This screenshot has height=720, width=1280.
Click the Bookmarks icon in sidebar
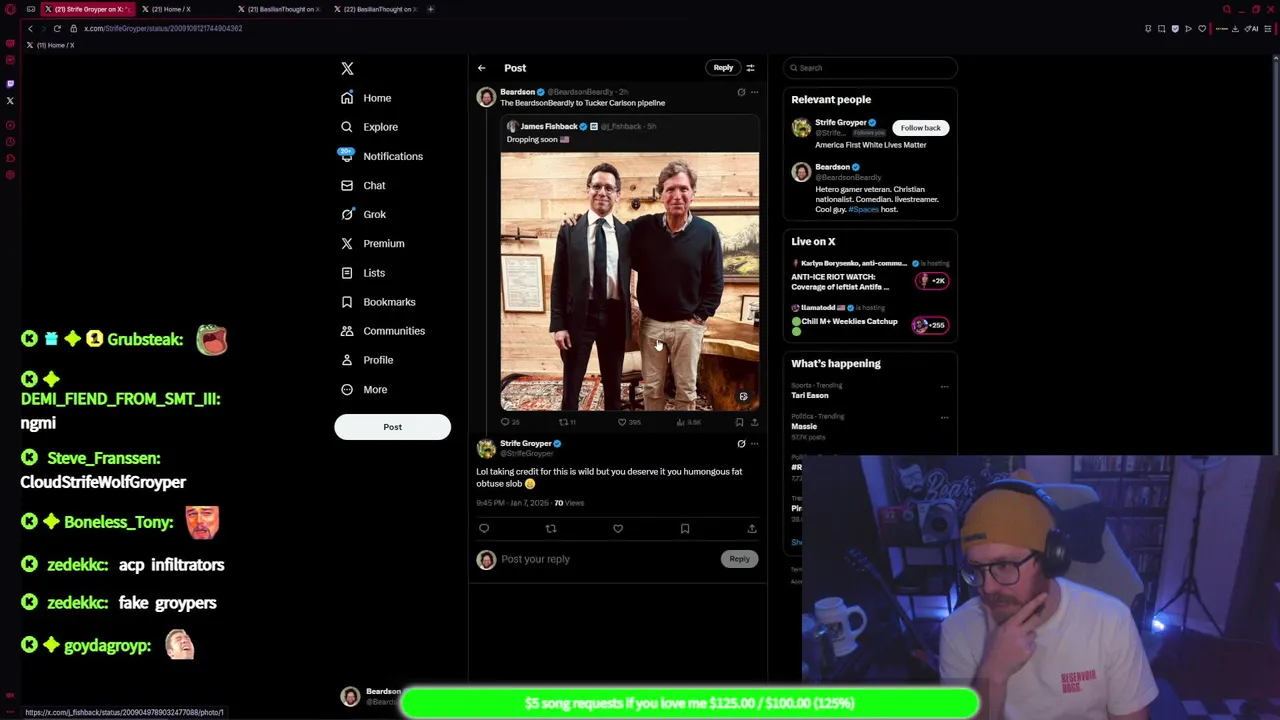click(347, 302)
